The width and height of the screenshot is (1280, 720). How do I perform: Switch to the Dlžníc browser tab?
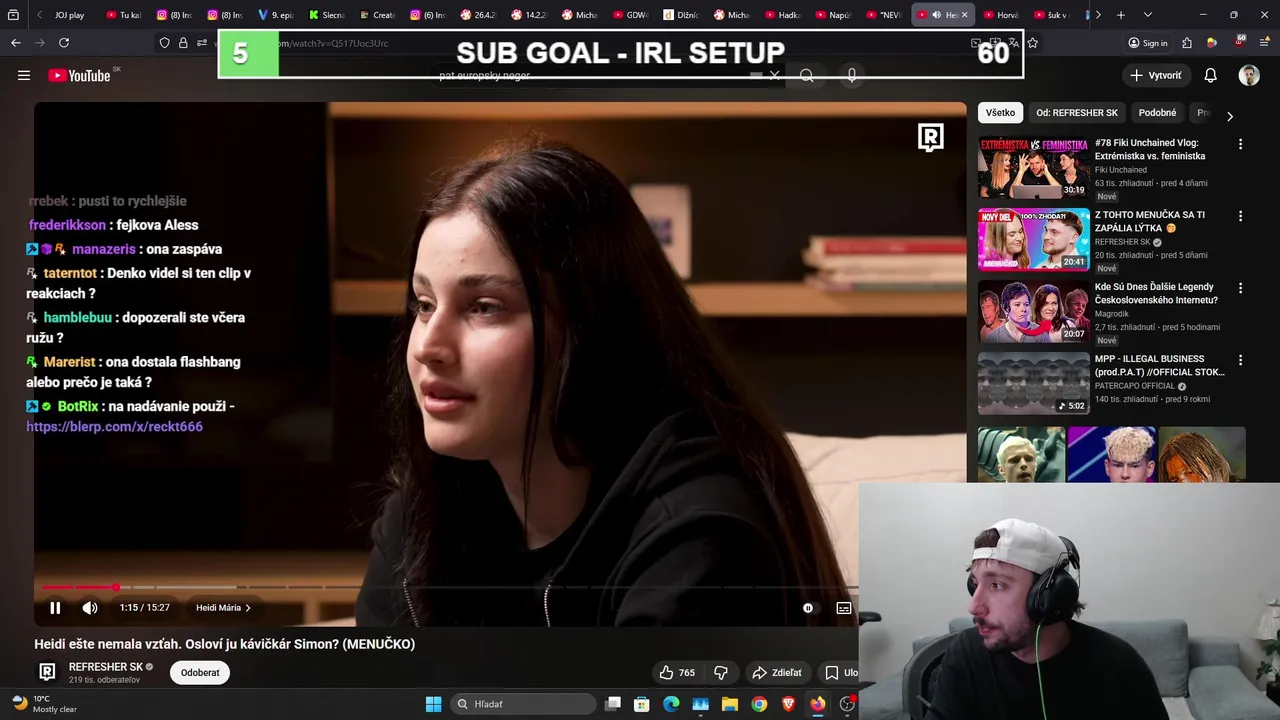point(680,15)
